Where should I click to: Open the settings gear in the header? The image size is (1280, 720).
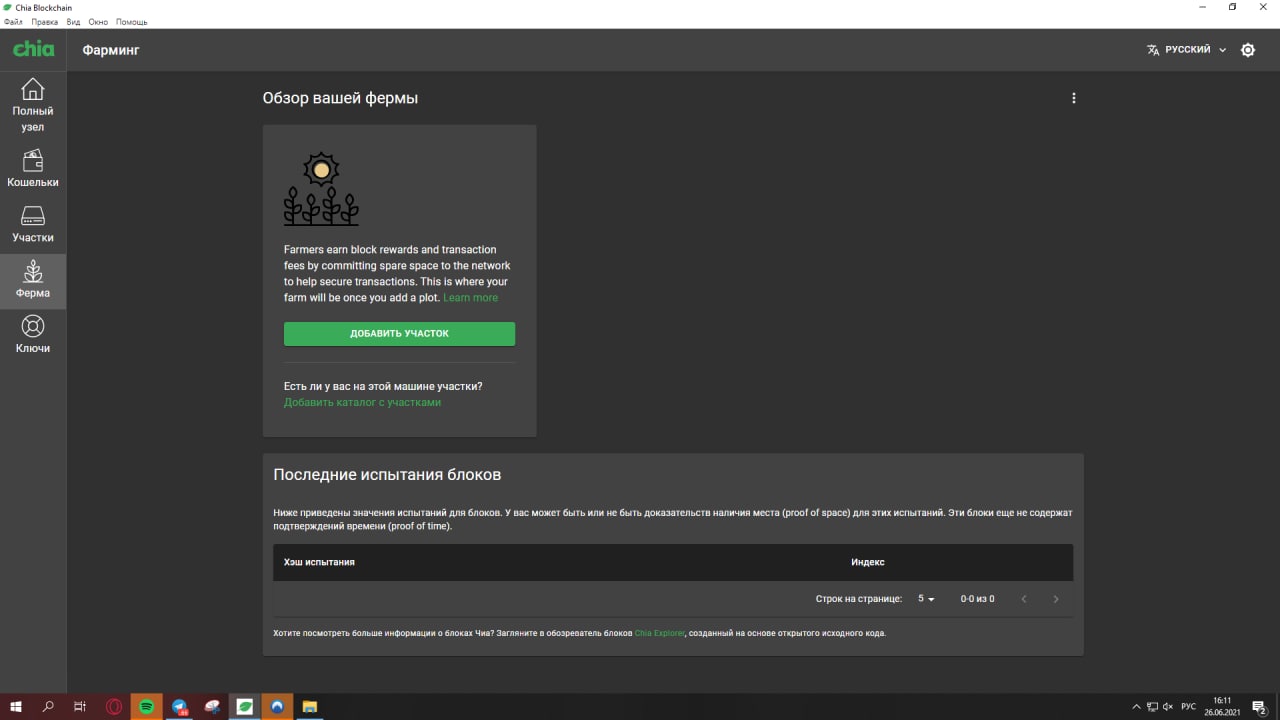pos(1248,50)
